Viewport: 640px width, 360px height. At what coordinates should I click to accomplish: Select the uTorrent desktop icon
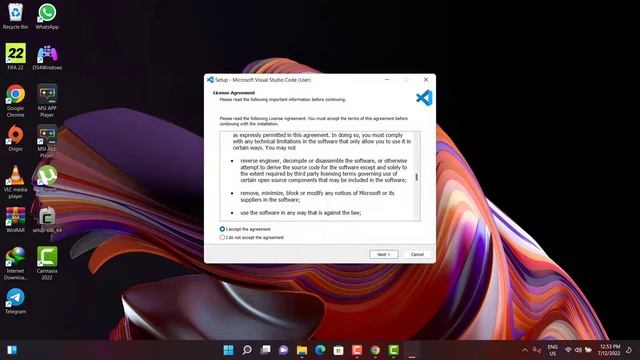(47, 179)
